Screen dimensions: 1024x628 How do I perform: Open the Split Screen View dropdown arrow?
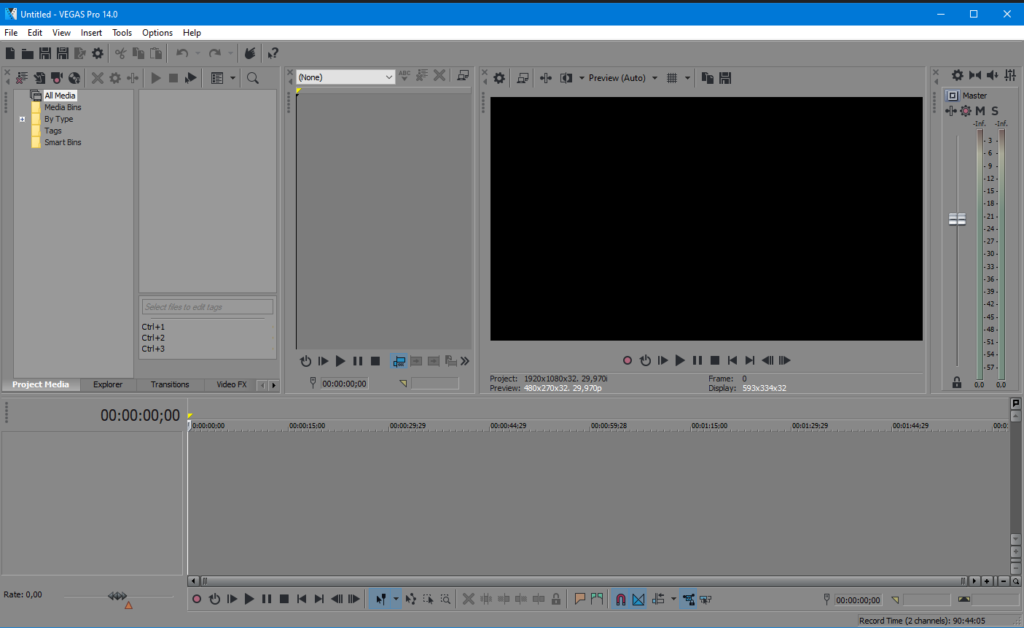point(581,78)
